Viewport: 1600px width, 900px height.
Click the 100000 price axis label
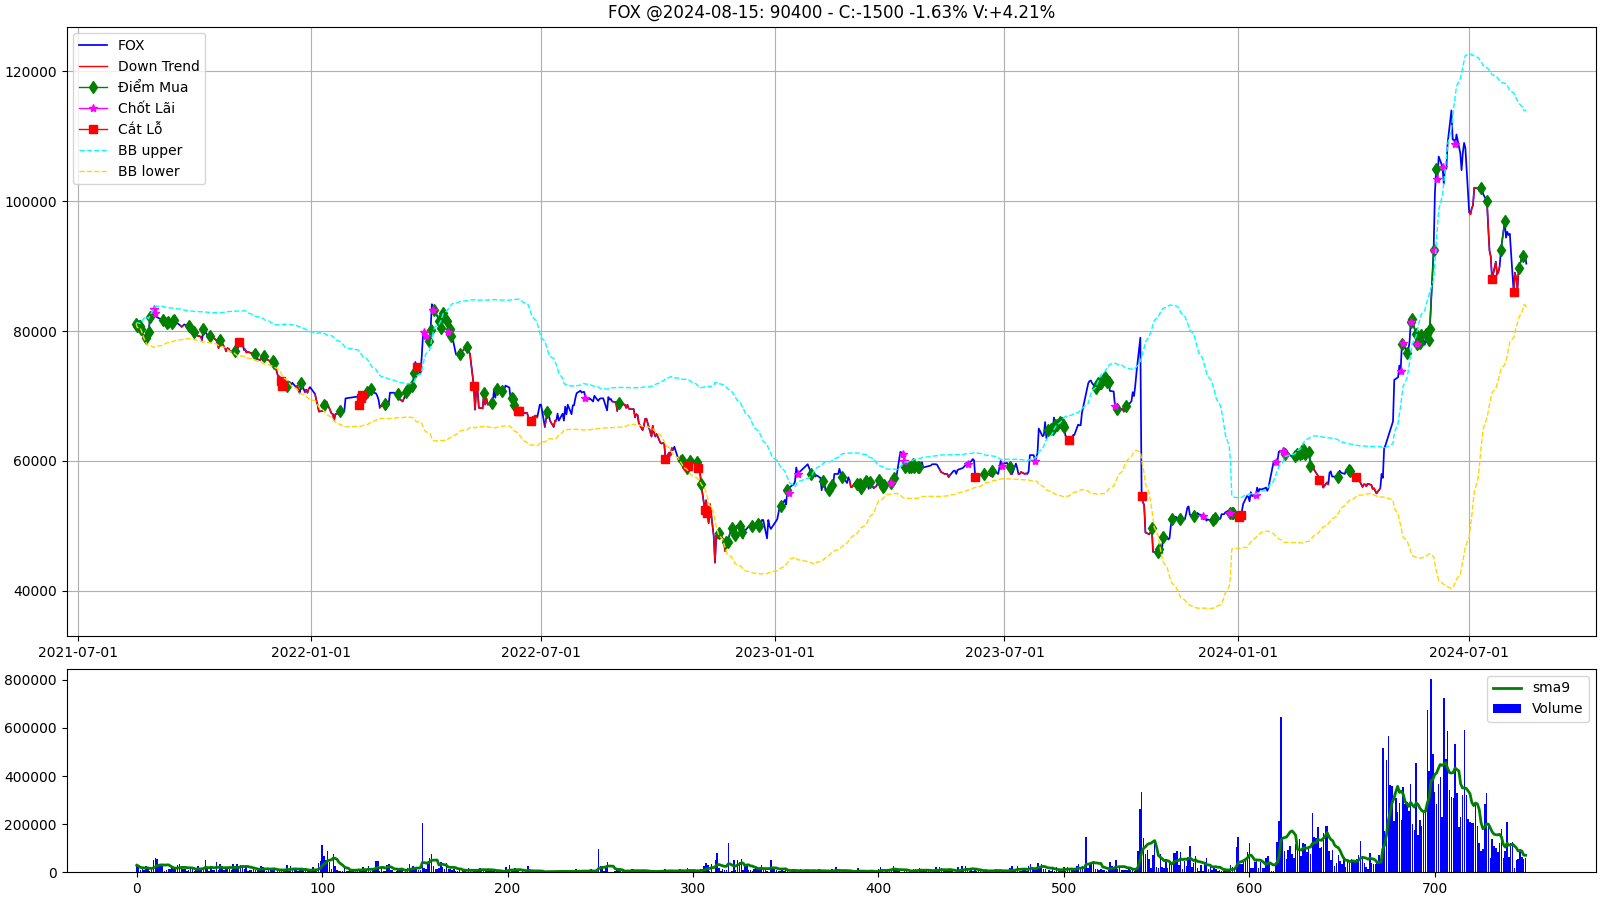coord(31,202)
